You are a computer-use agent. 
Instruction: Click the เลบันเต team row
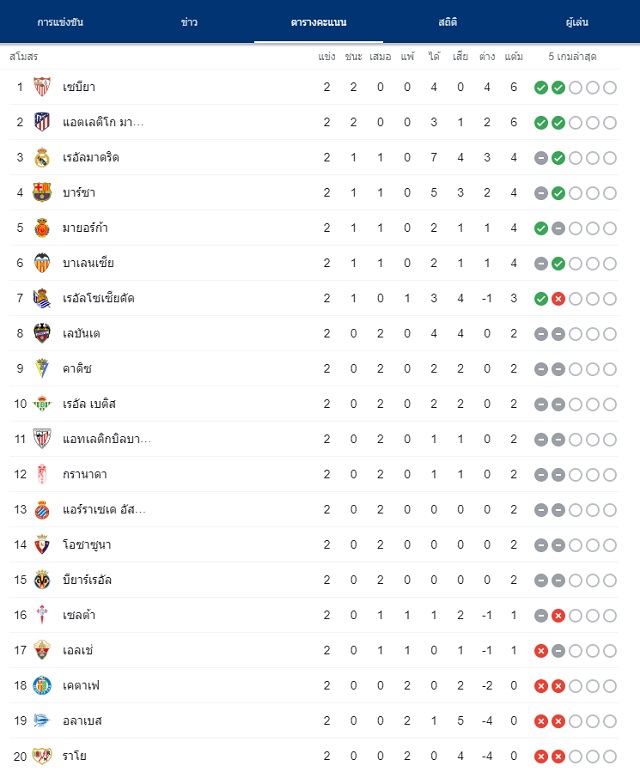314,334
